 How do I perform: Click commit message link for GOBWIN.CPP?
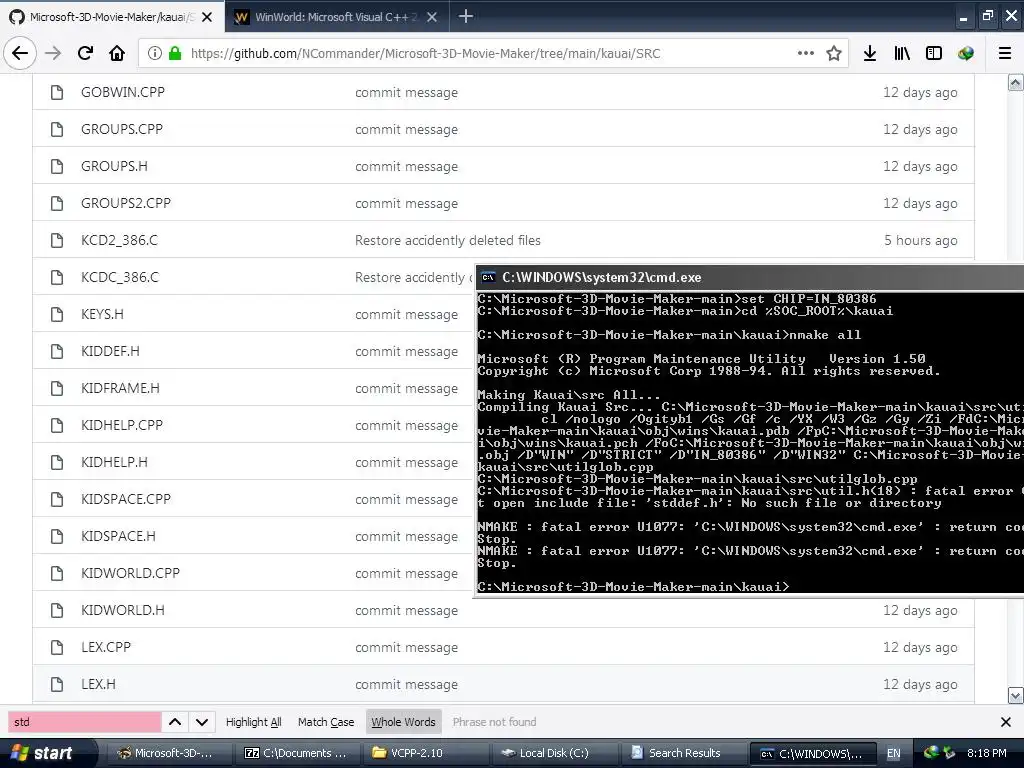point(406,93)
